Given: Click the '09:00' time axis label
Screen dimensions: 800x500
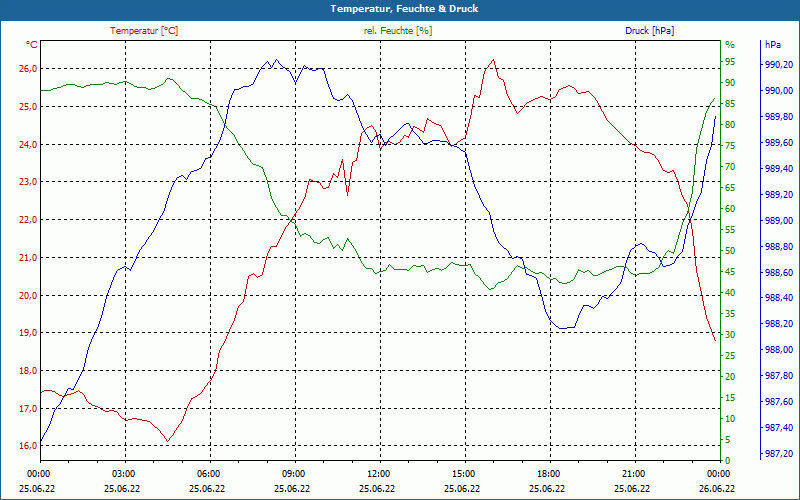Looking at the screenshot, I should [292, 473].
